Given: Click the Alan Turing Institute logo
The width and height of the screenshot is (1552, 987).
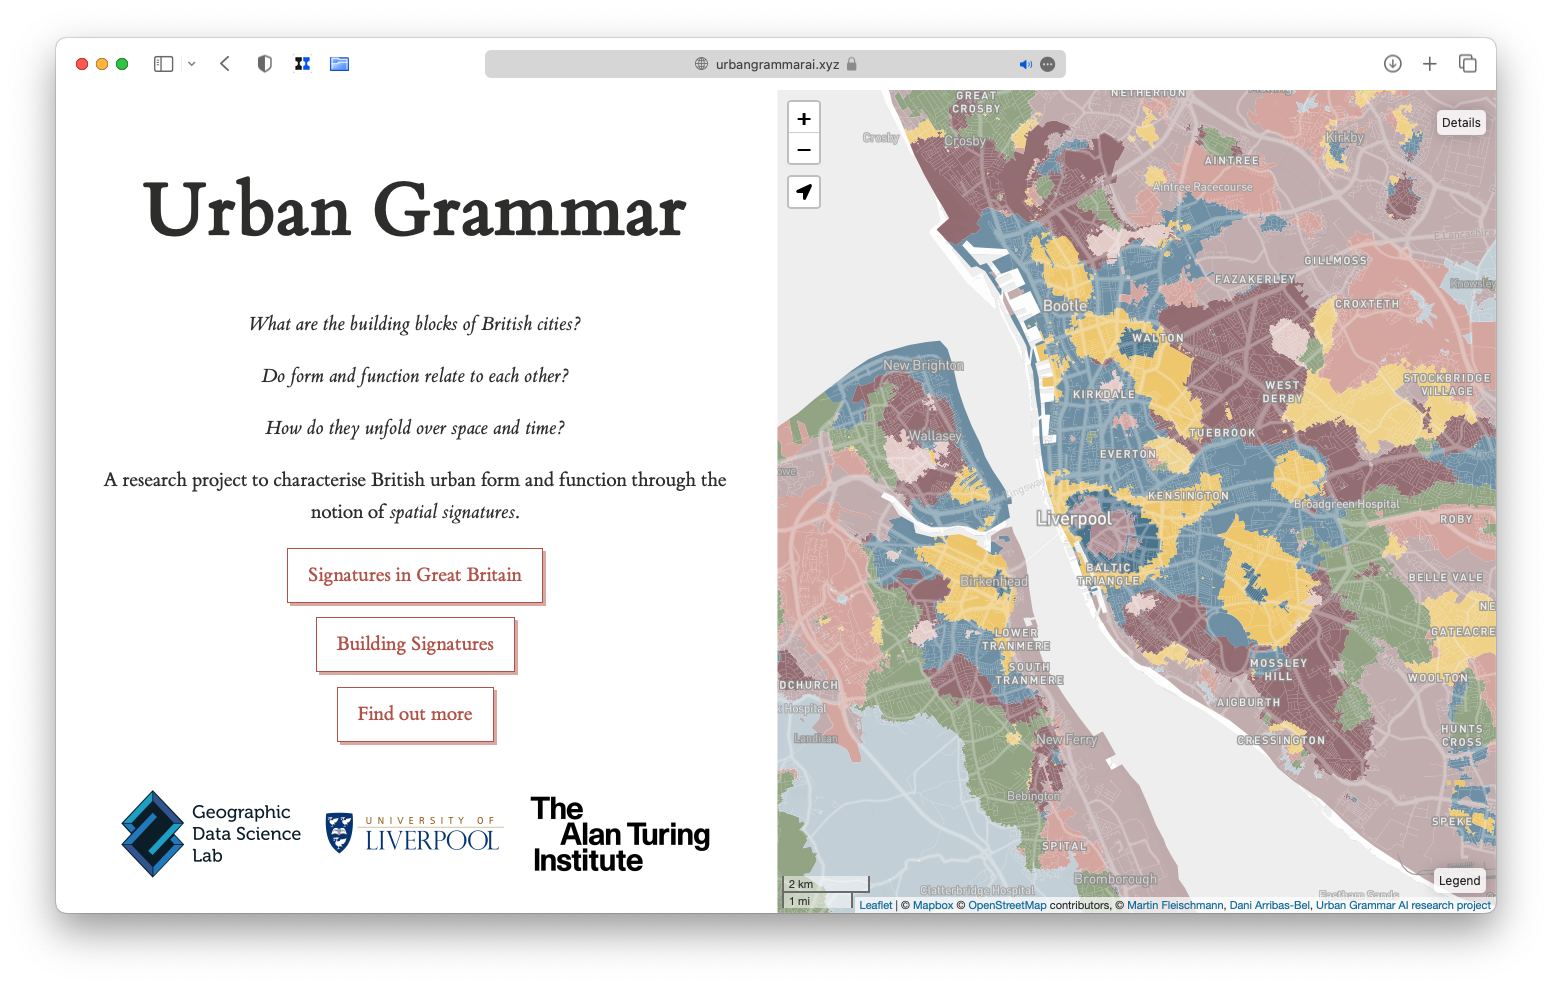Looking at the screenshot, I should (620, 834).
